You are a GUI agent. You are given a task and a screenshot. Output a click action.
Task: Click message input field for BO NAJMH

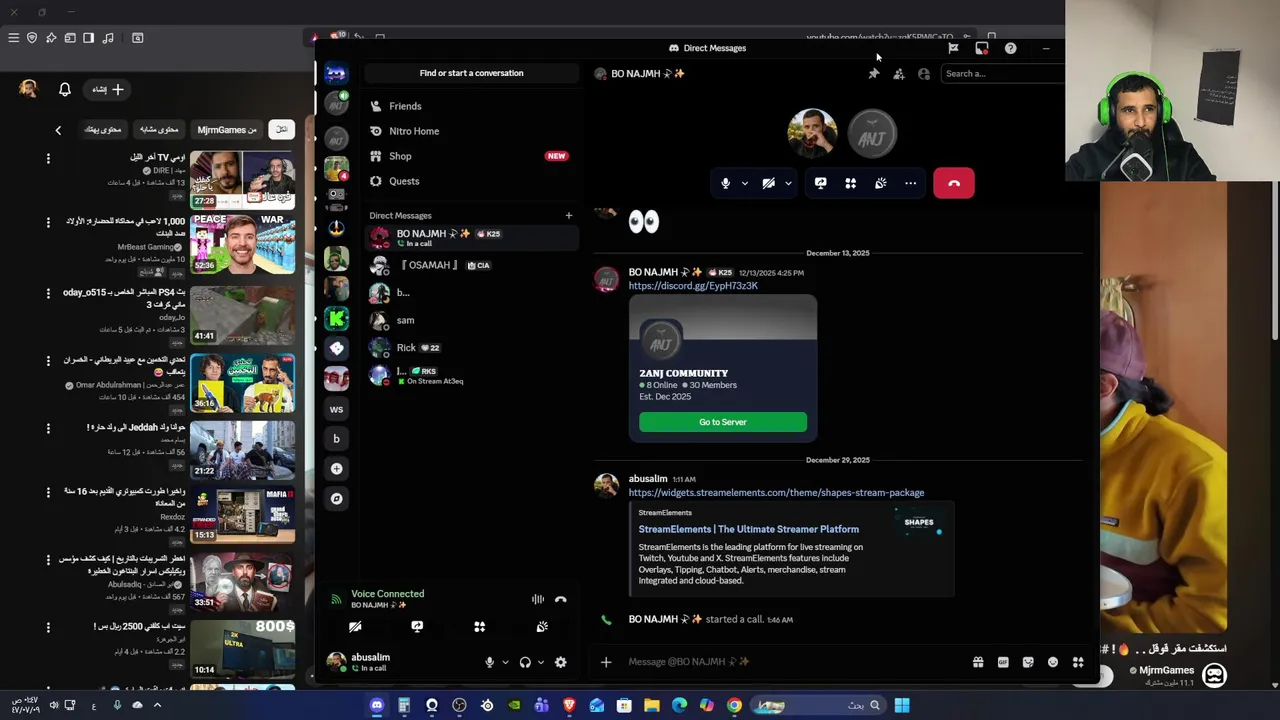[790, 662]
